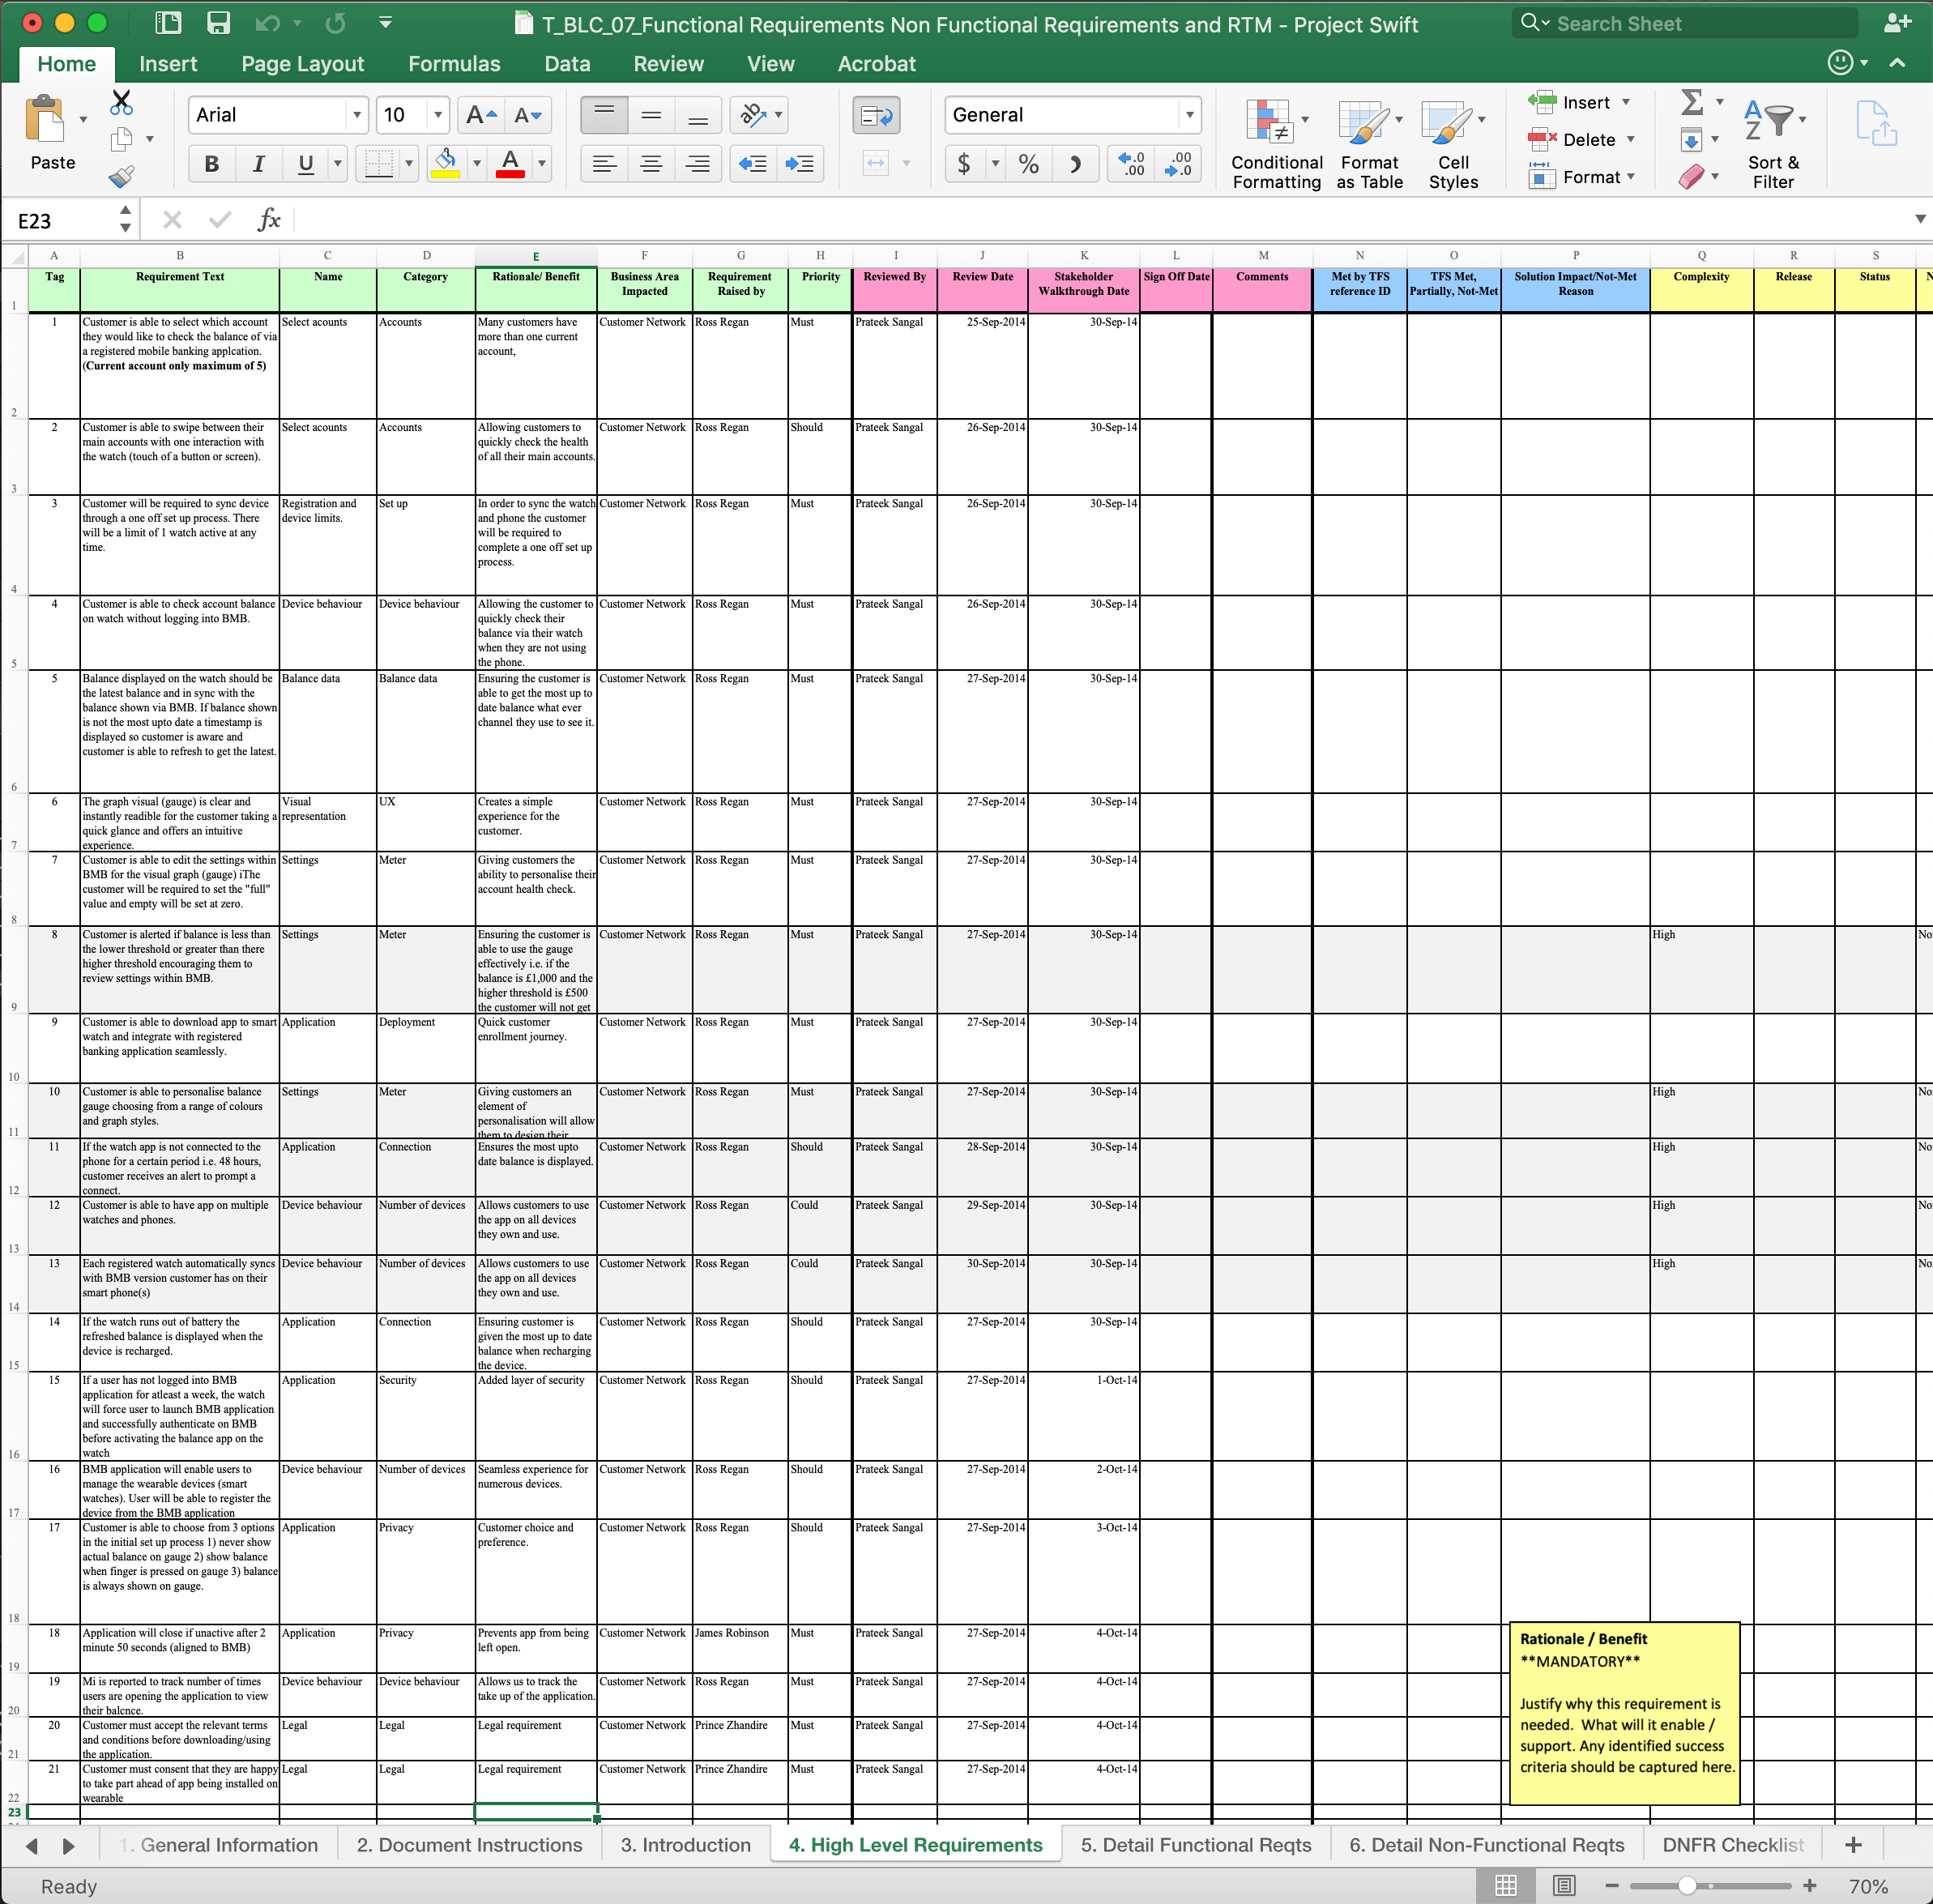Click the AutoSum sigma icon
1933x1904 pixels.
click(1692, 102)
